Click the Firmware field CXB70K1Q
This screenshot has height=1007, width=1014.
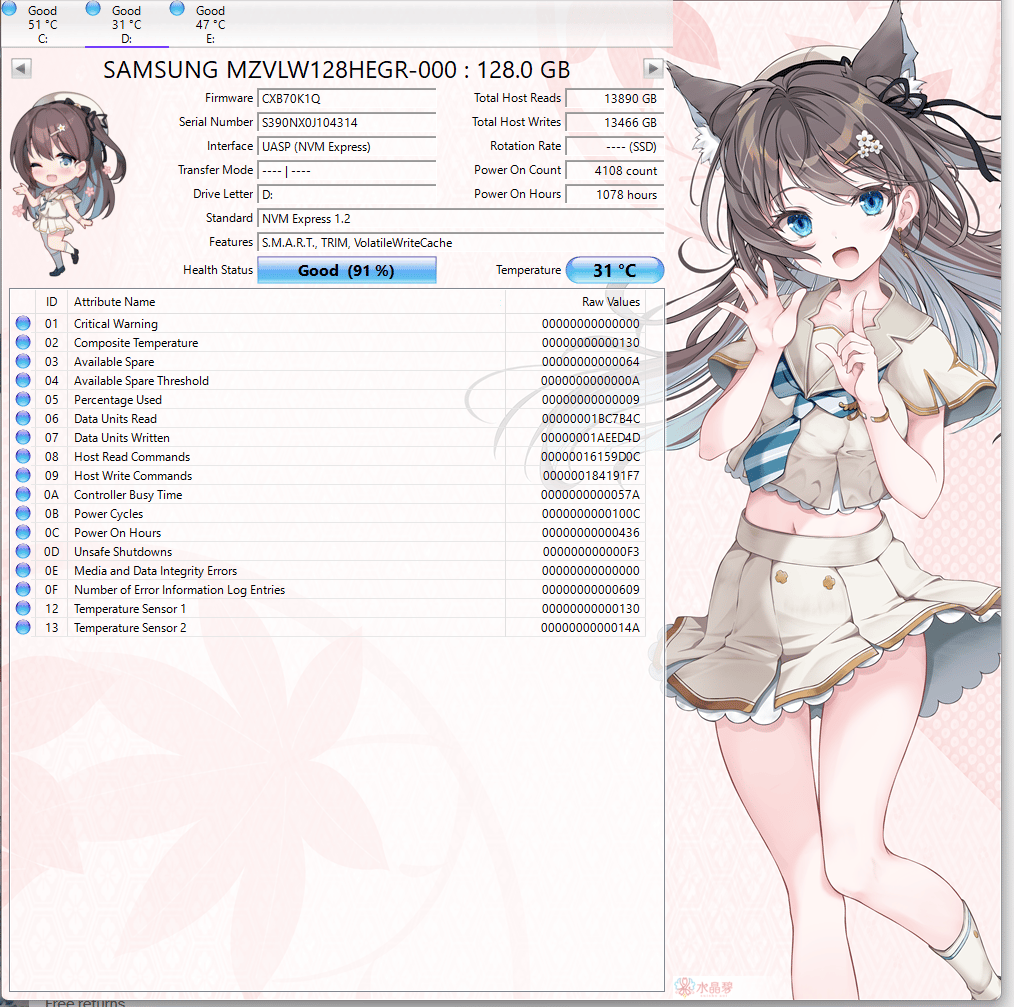coord(347,98)
